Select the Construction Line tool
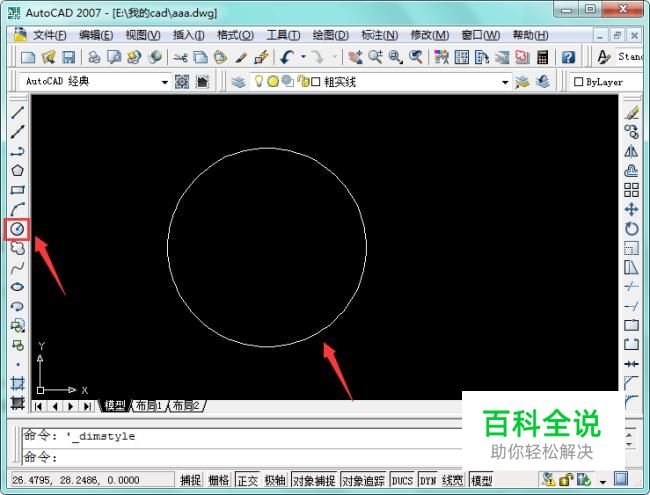The width and height of the screenshot is (650, 495). [x=17, y=132]
